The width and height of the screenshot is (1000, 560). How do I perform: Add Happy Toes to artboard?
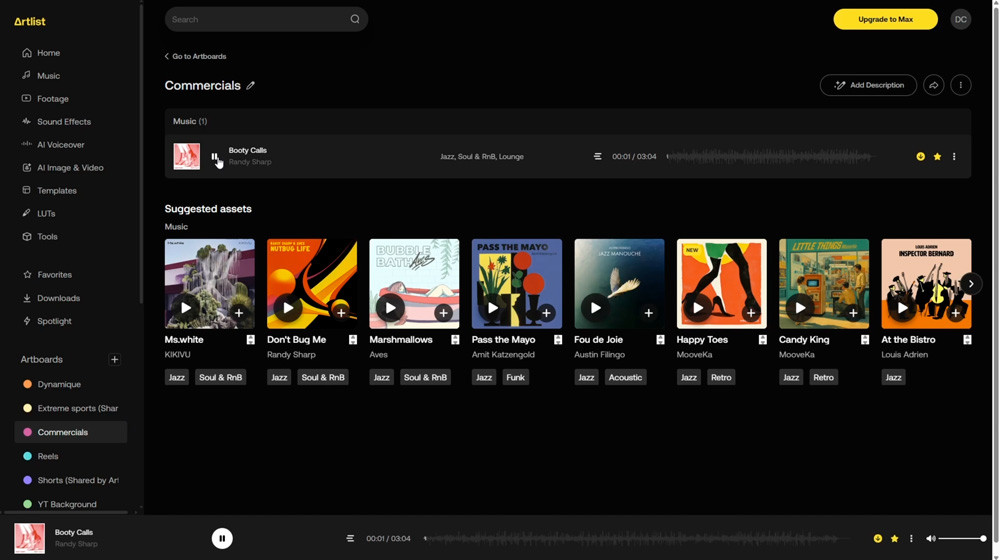(x=751, y=313)
